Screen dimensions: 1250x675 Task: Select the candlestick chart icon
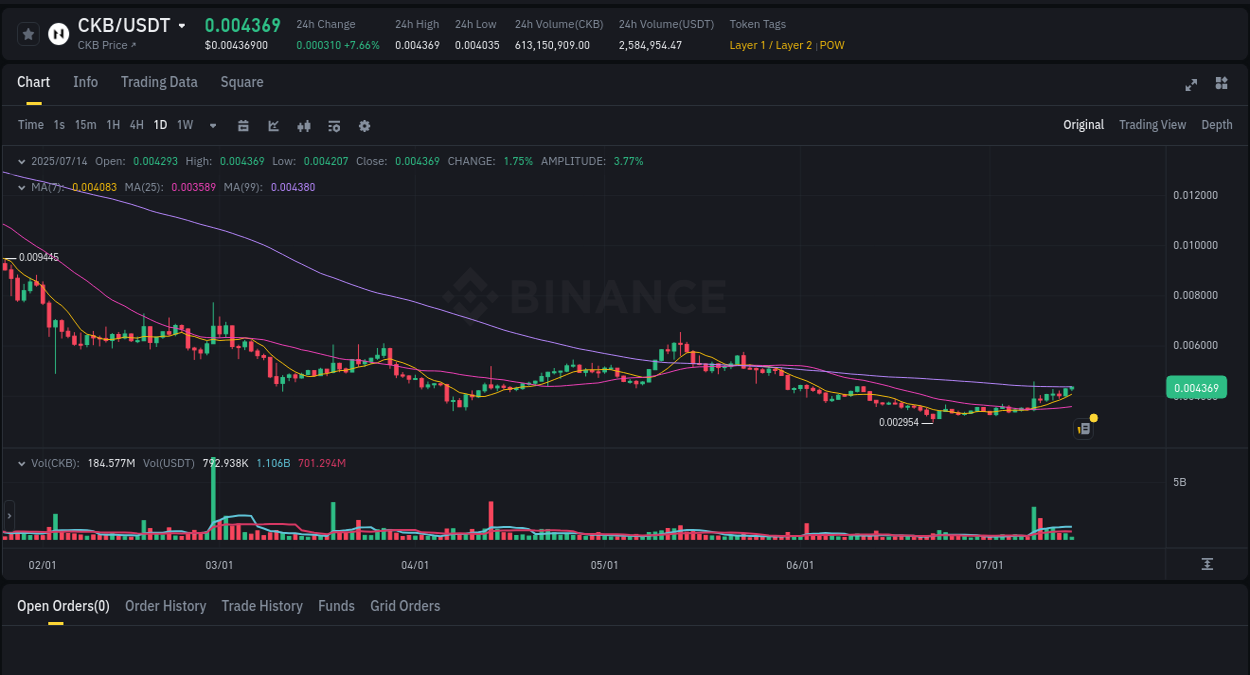303,125
